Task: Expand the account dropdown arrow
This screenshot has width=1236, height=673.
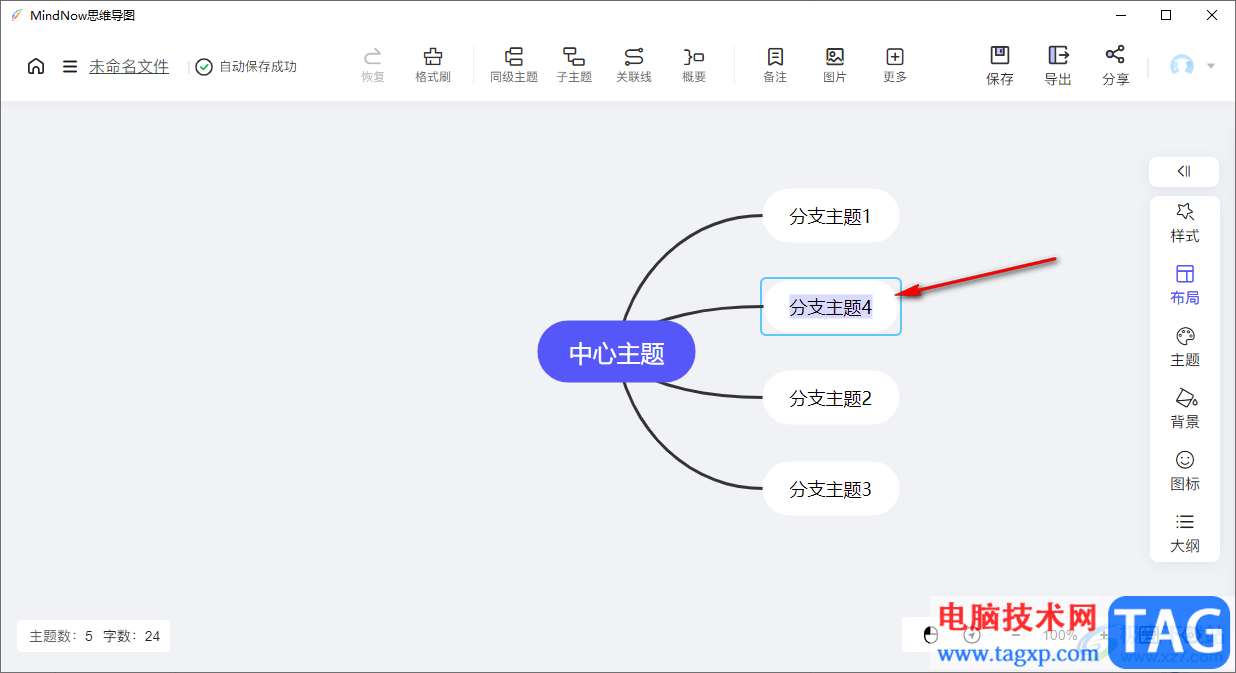Action: (x=1211, y=66)
